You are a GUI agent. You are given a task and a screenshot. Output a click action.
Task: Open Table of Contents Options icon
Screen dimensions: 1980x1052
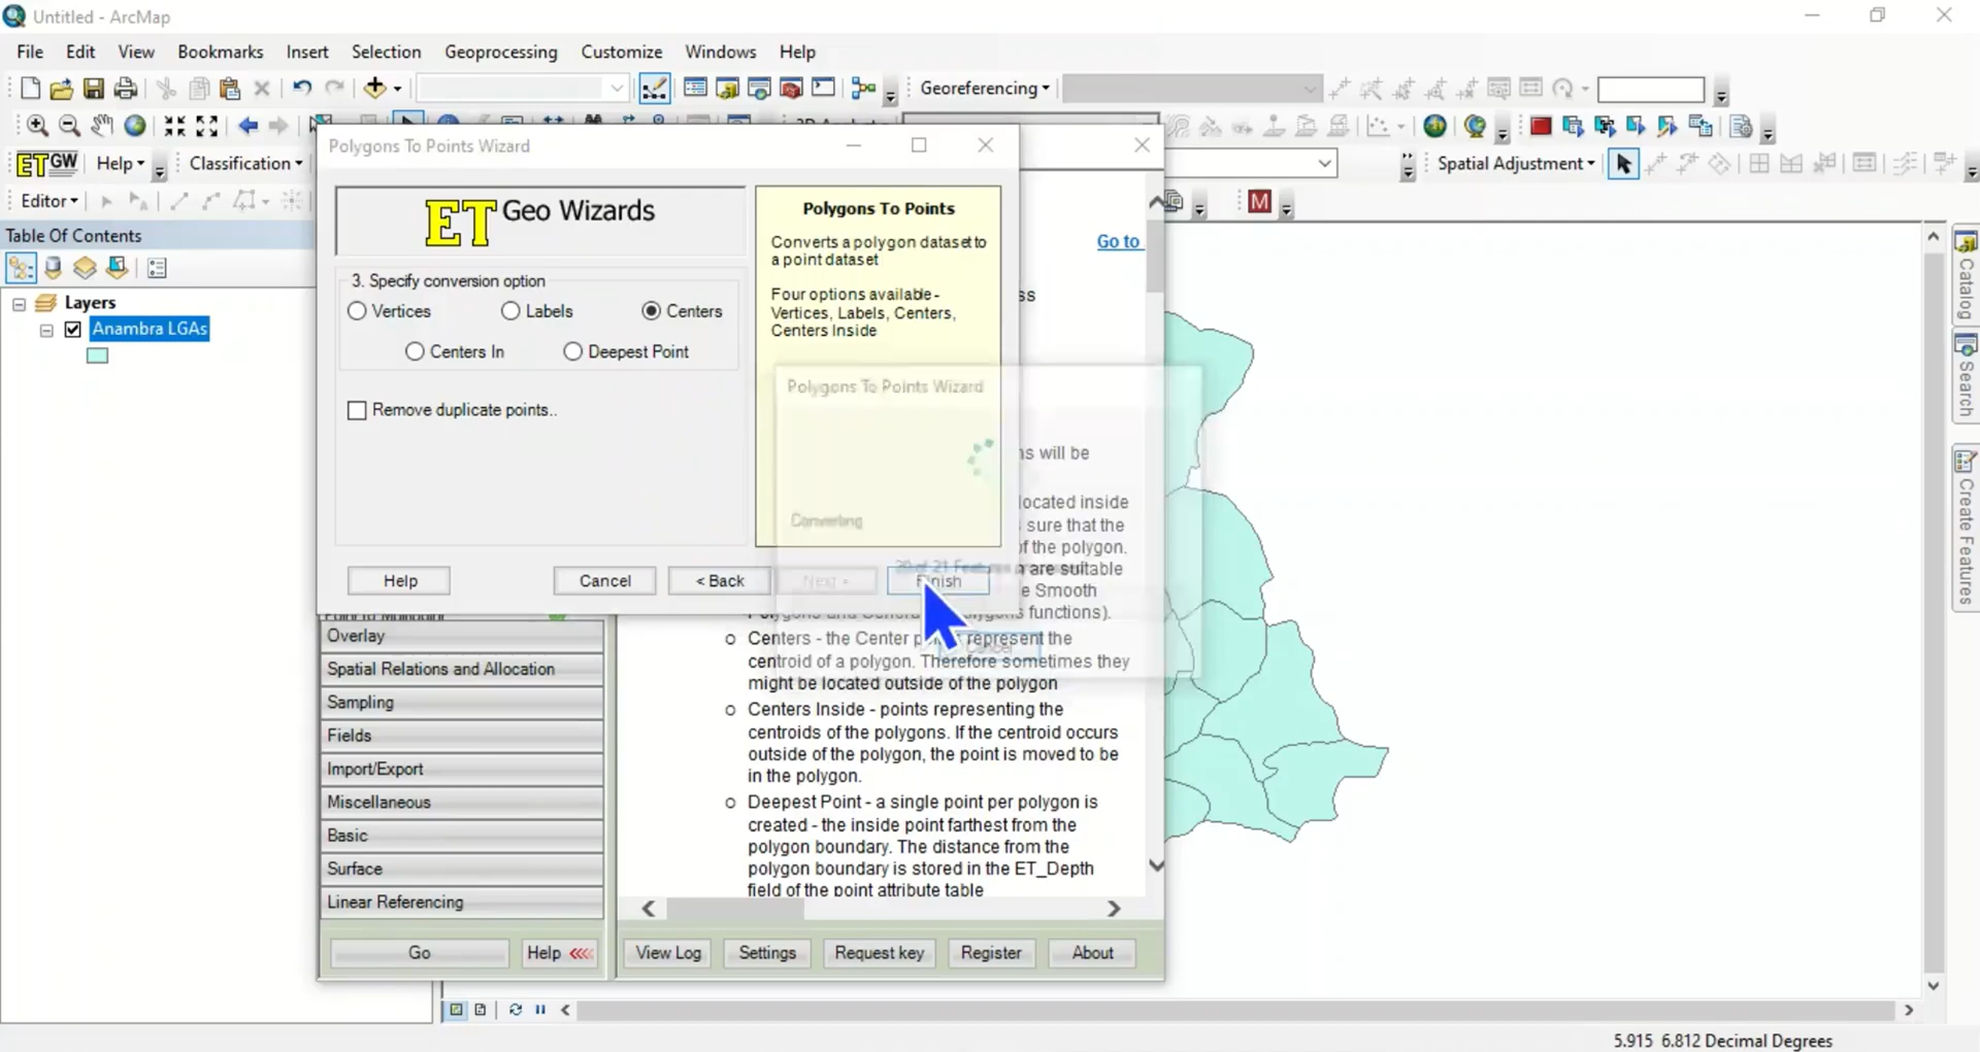tap(157, 268)
